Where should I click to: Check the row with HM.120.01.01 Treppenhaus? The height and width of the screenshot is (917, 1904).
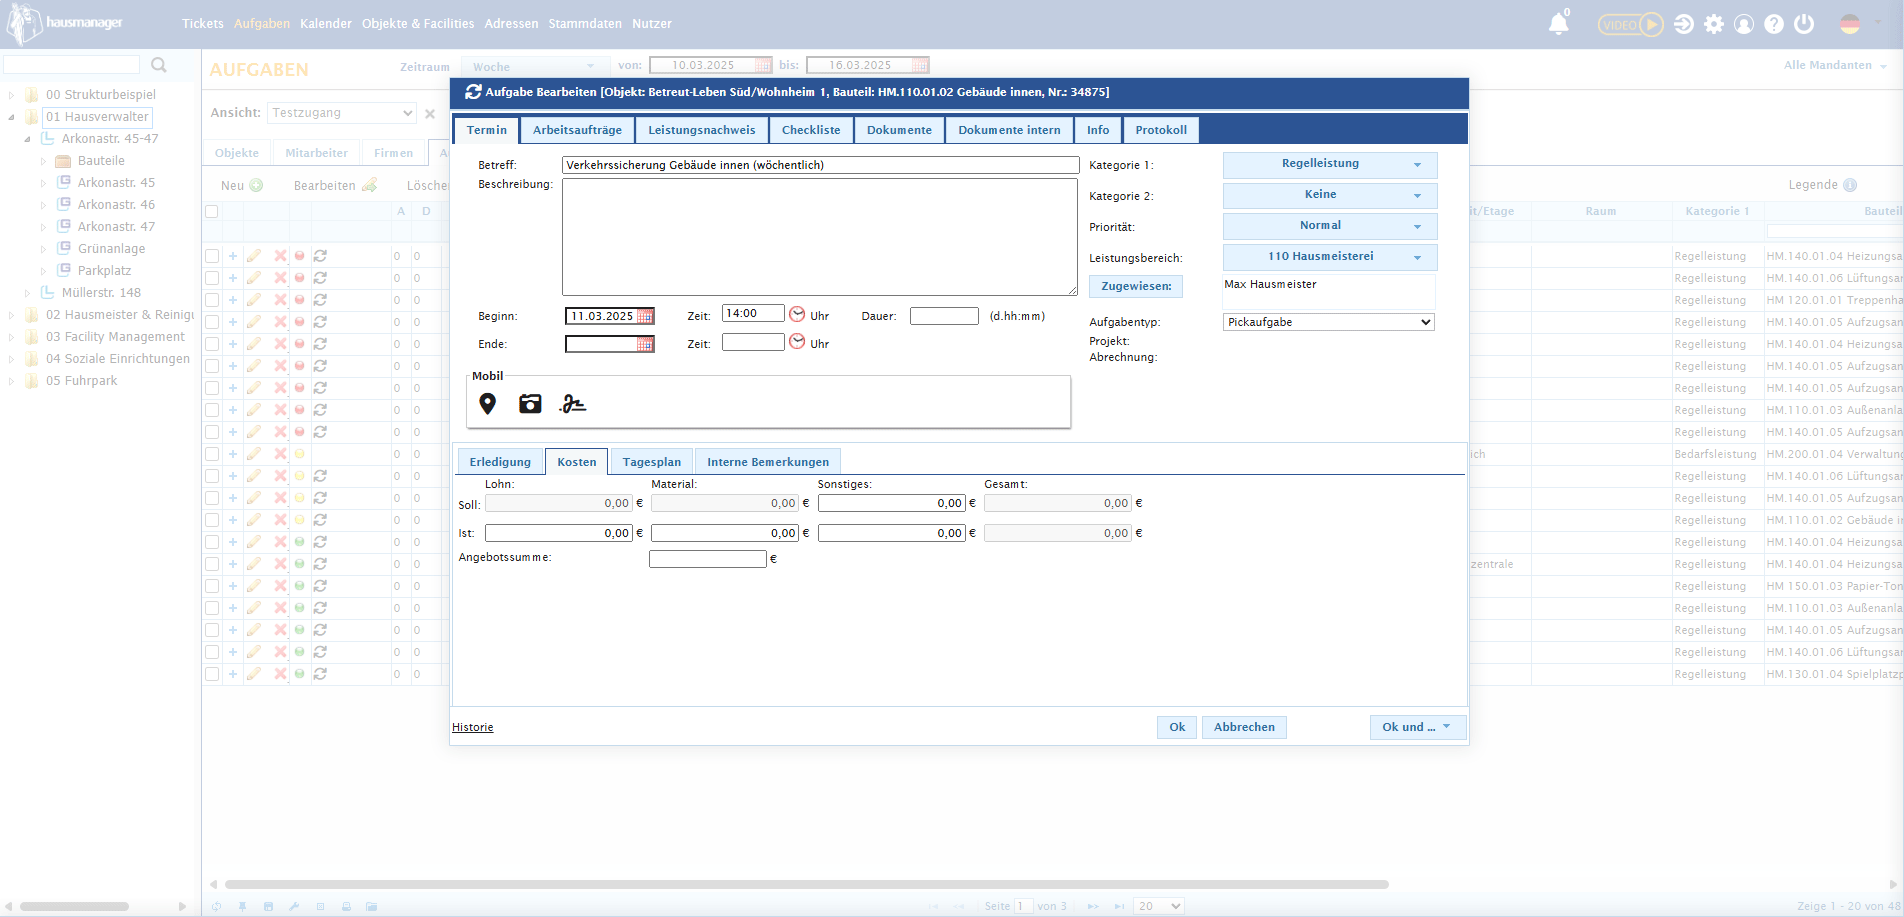tap(212, 300)
